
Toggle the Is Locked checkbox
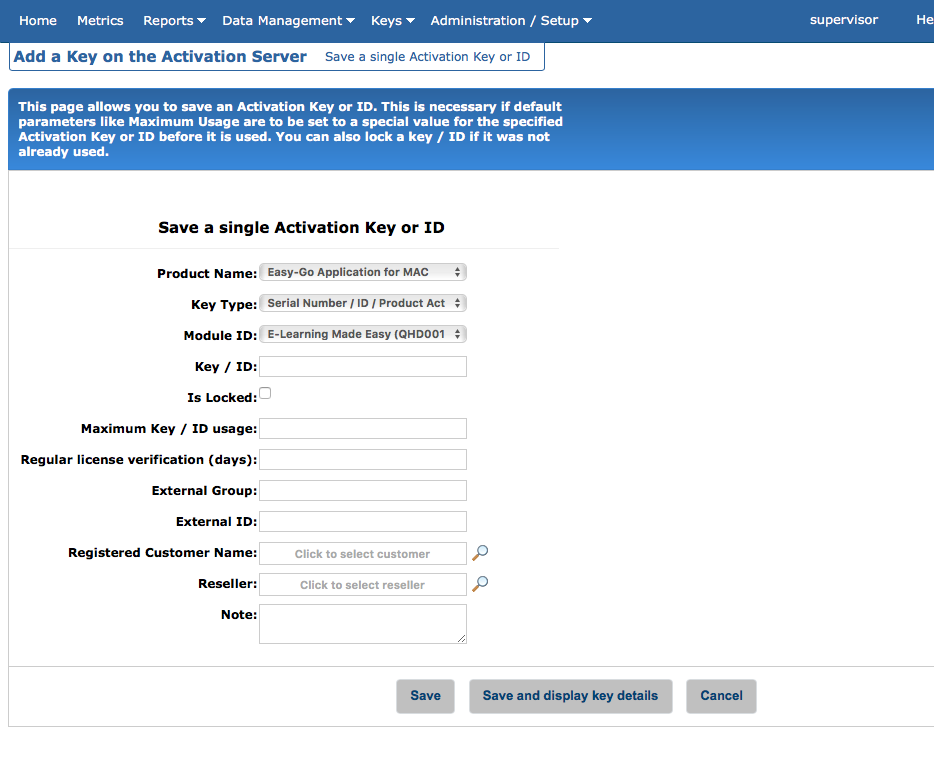(x=265, y=394)
